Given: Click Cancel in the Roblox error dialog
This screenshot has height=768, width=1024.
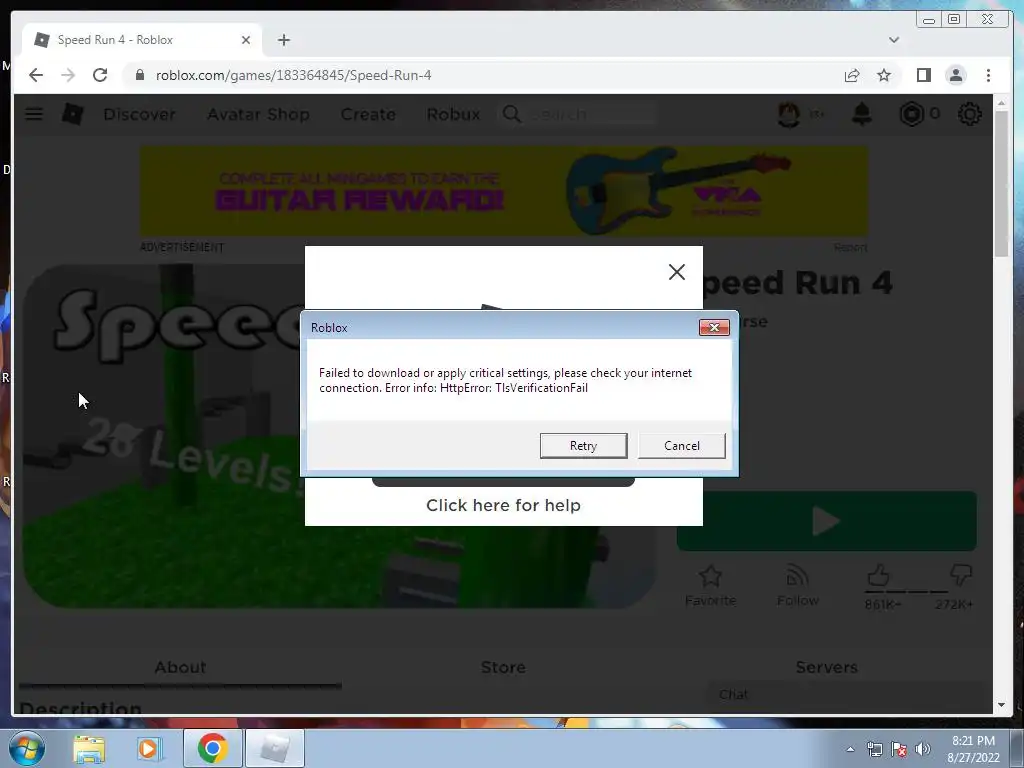Looking at the screenshot, I should [x=681, y=445].
